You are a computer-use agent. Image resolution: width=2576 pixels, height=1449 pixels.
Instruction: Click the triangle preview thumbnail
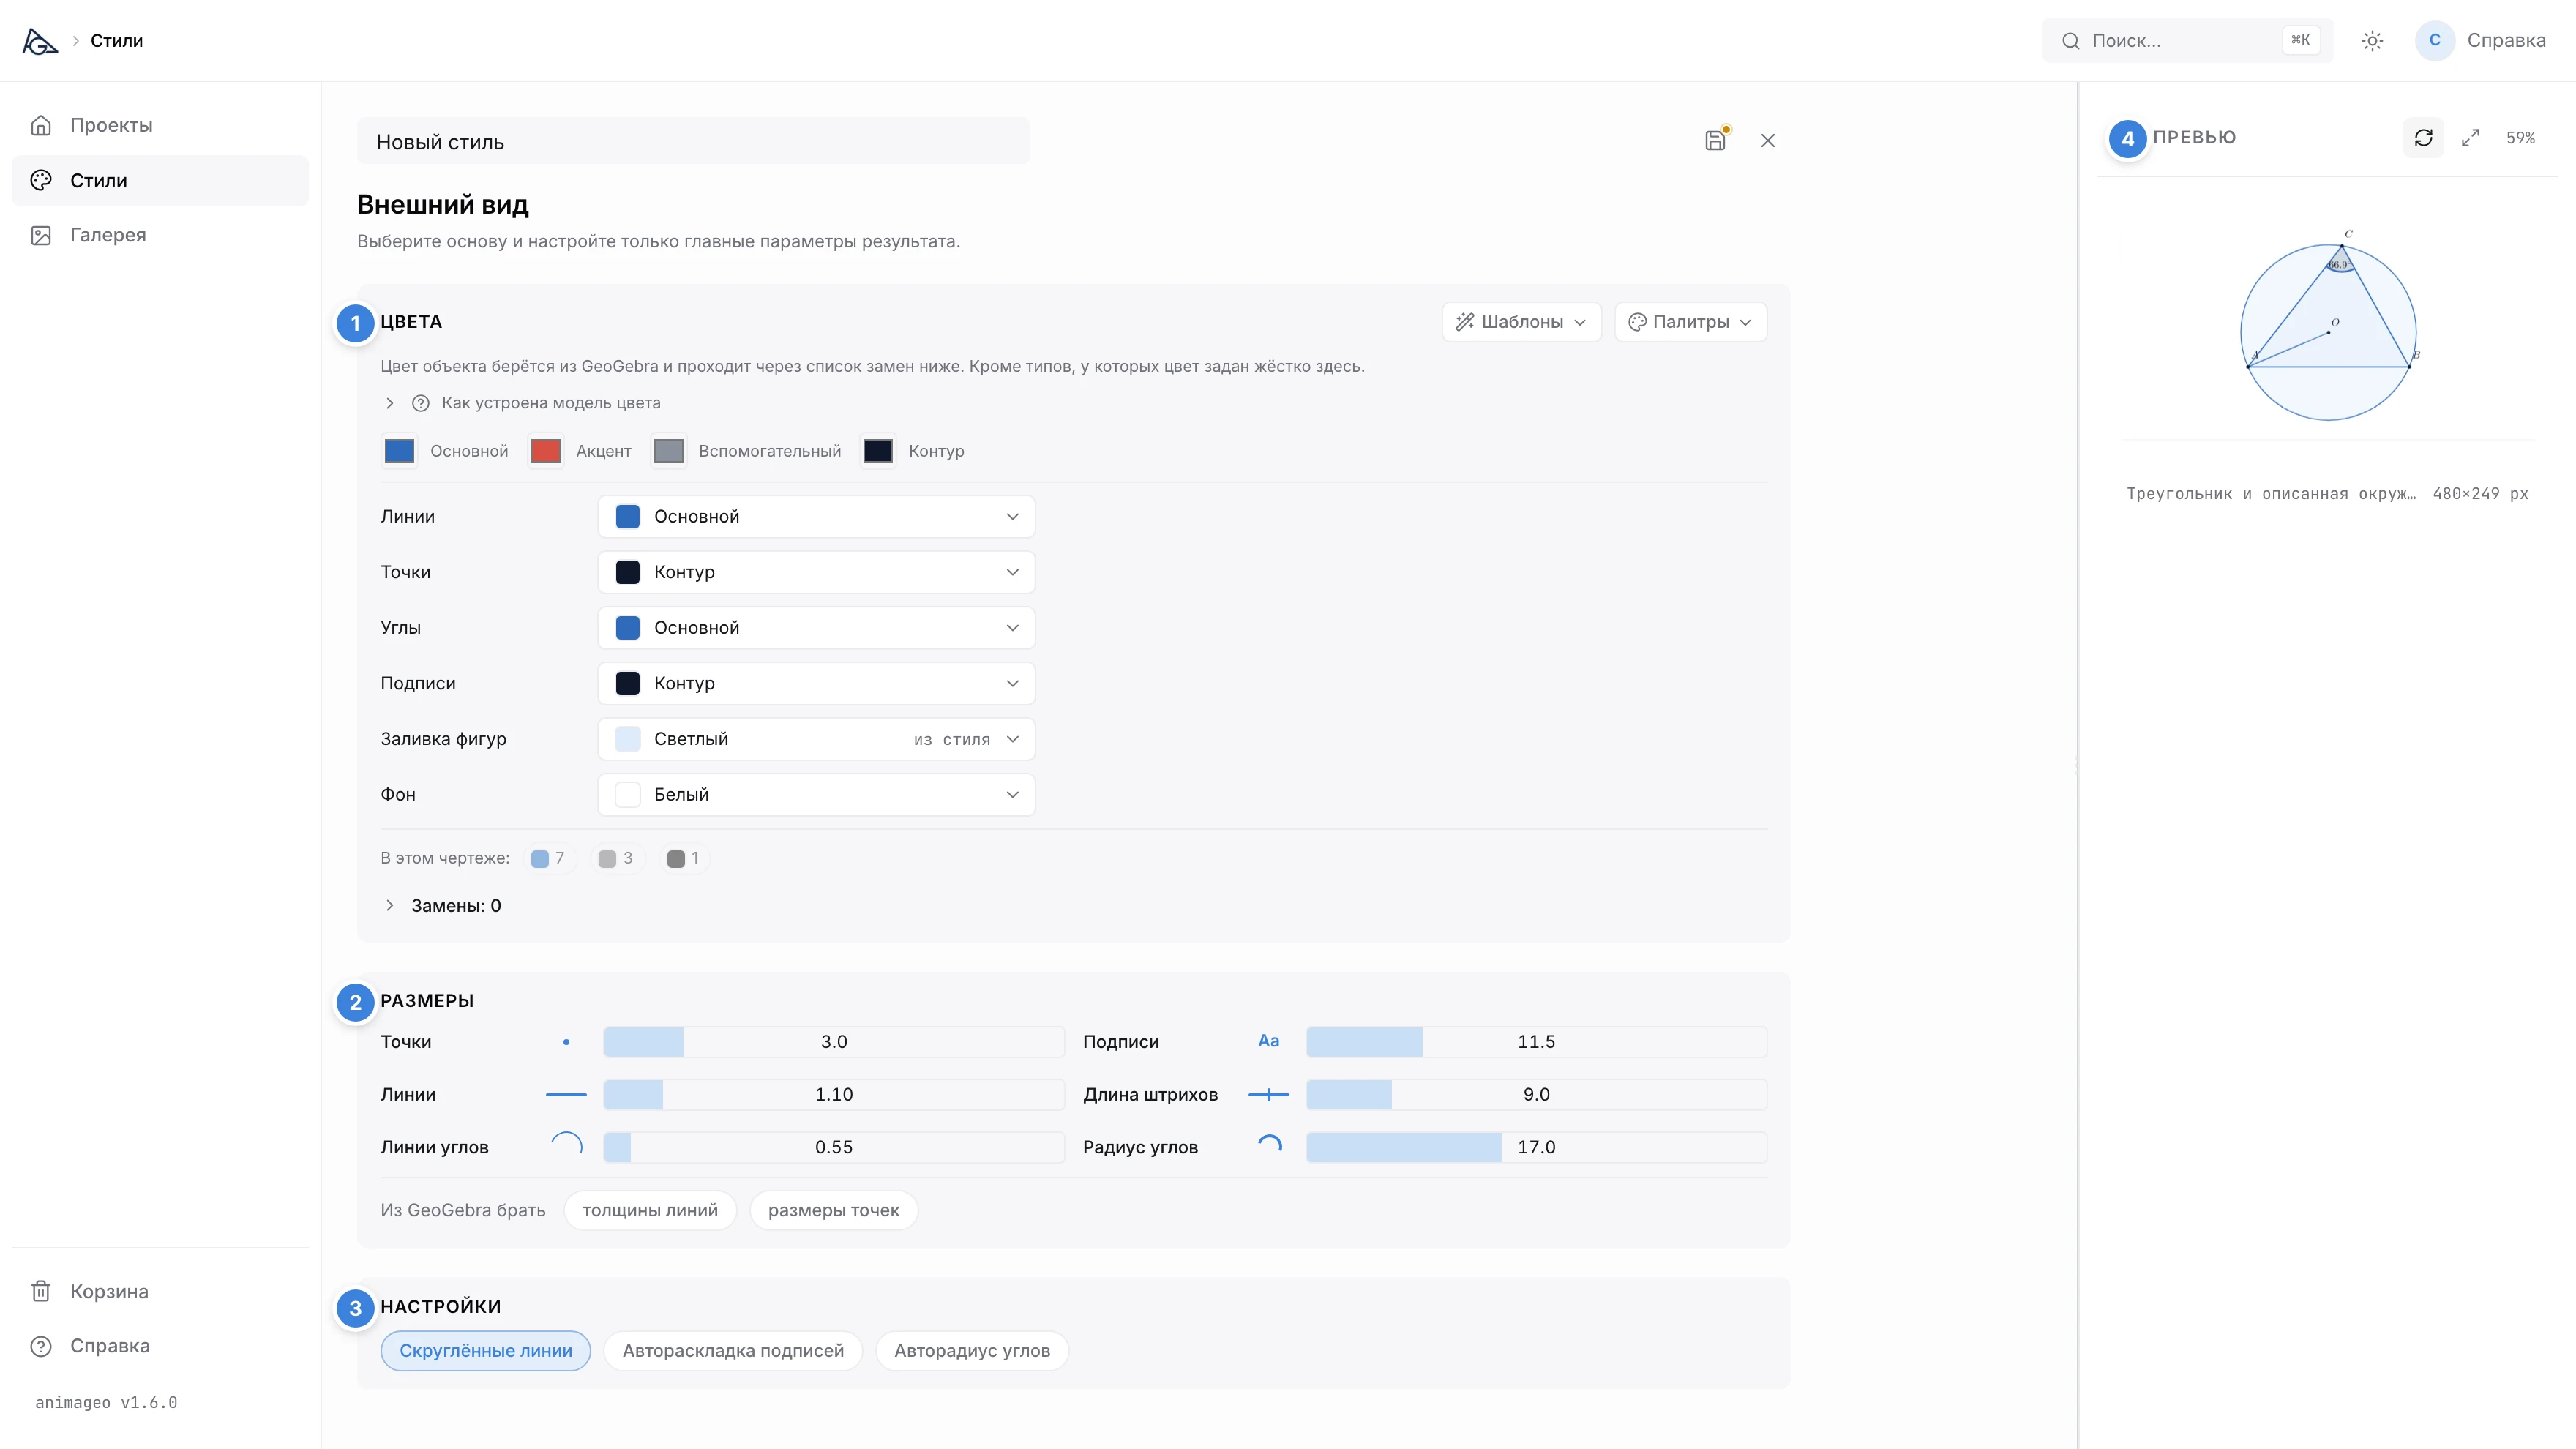pyautogui.click(x=2328, y=328)
